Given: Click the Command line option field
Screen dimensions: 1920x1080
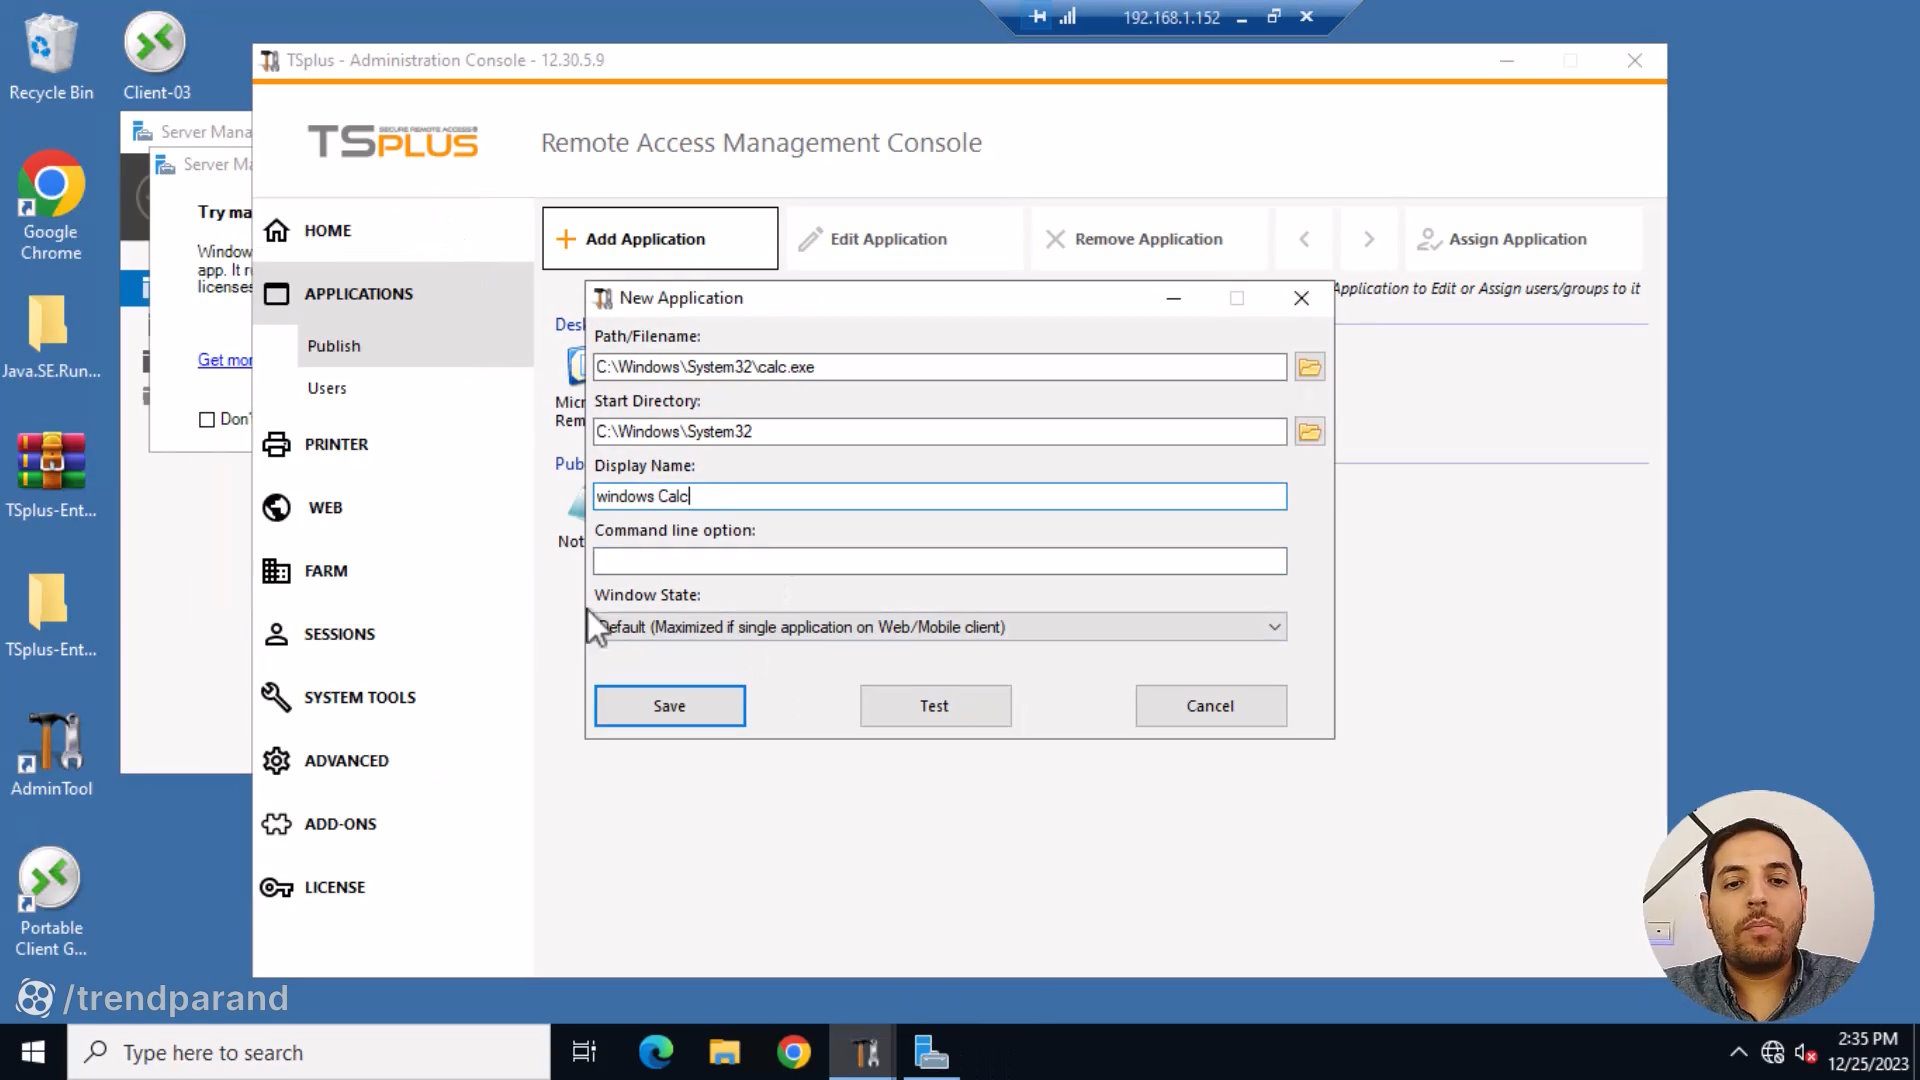Looking at the screenshot, I should [940, 561].
